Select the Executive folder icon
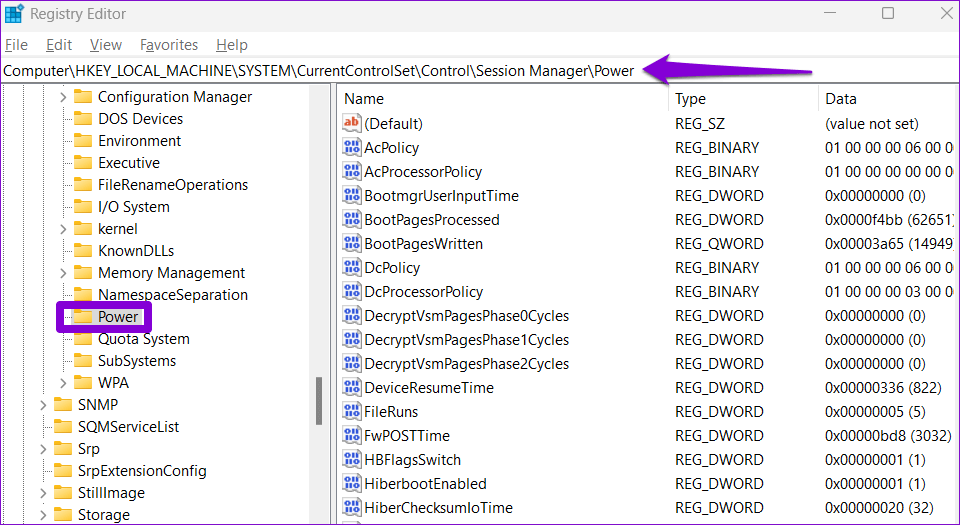 point(83,163)
